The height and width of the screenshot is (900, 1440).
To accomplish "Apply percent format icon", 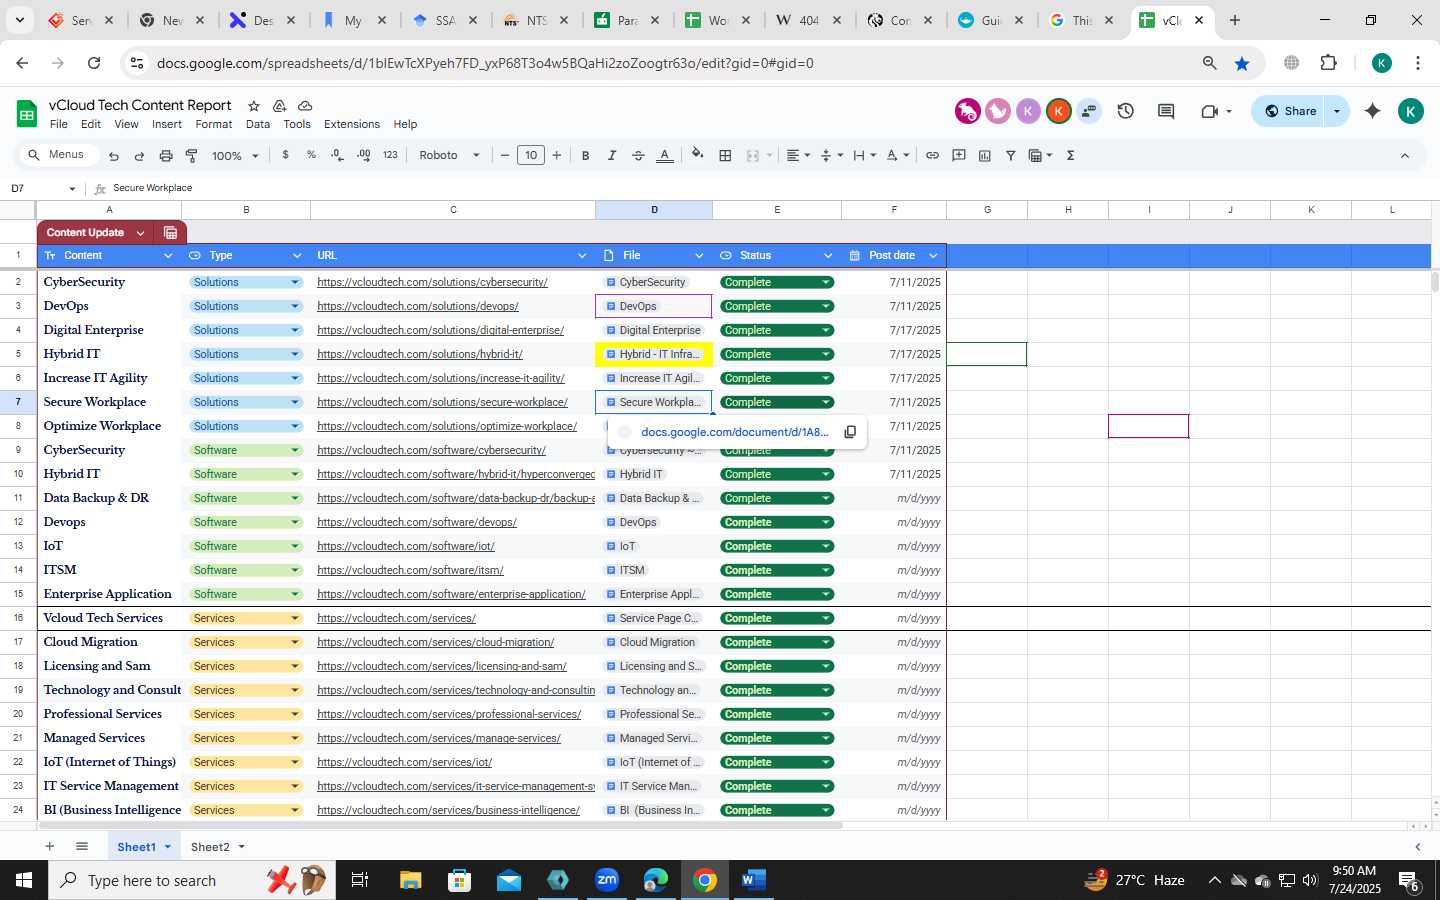I will [311, 155].
